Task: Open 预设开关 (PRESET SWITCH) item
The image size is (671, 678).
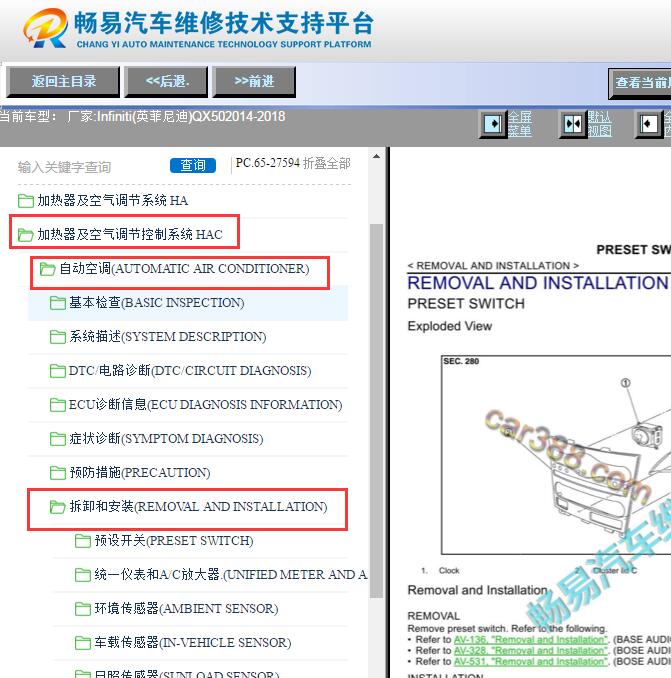Action: [x=174, y=540]
